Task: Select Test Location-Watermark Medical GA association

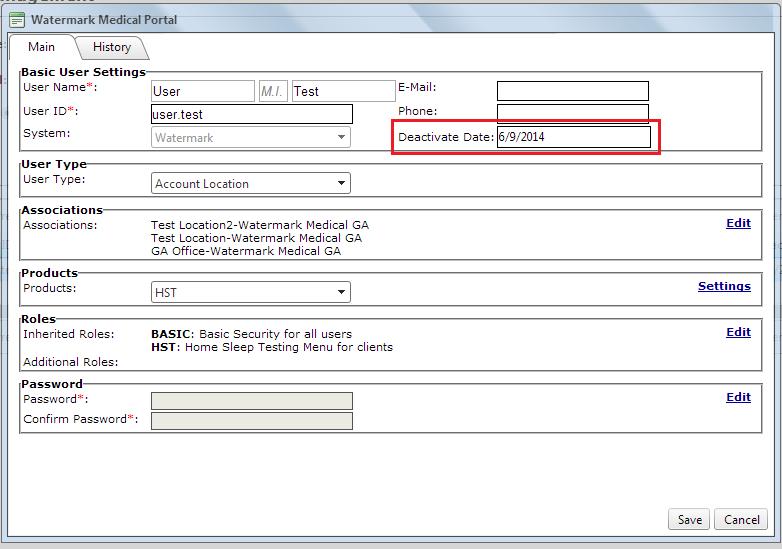Action: (x=256, y=238)
